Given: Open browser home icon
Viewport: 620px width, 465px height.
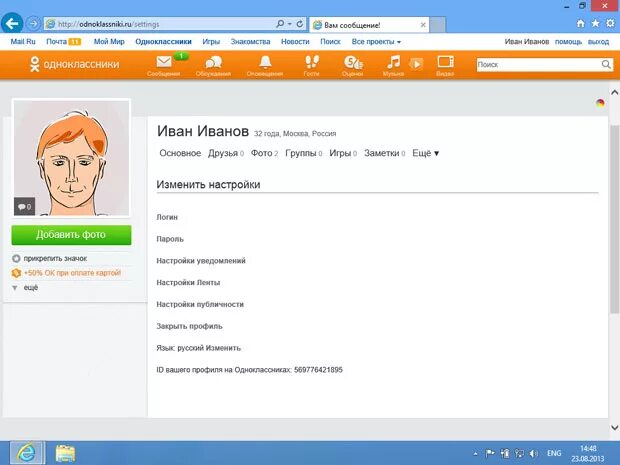Looking at the screenshot, I should pos(580,24).
